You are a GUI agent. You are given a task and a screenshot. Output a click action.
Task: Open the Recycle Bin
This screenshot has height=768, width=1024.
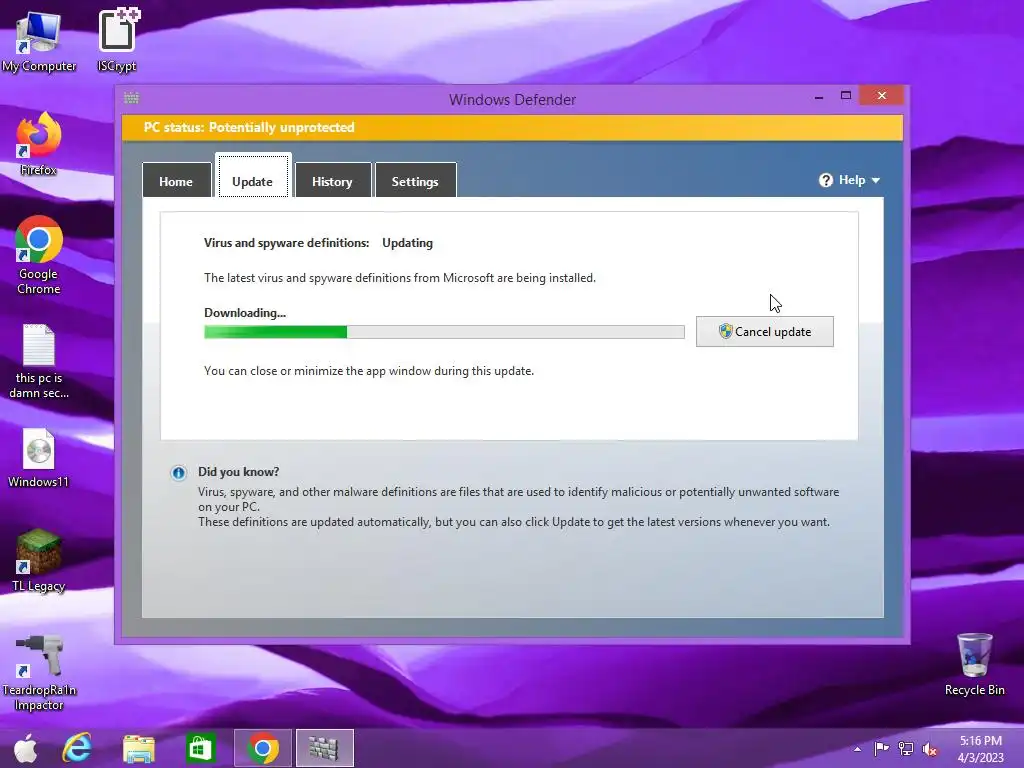tap(974, 664)
